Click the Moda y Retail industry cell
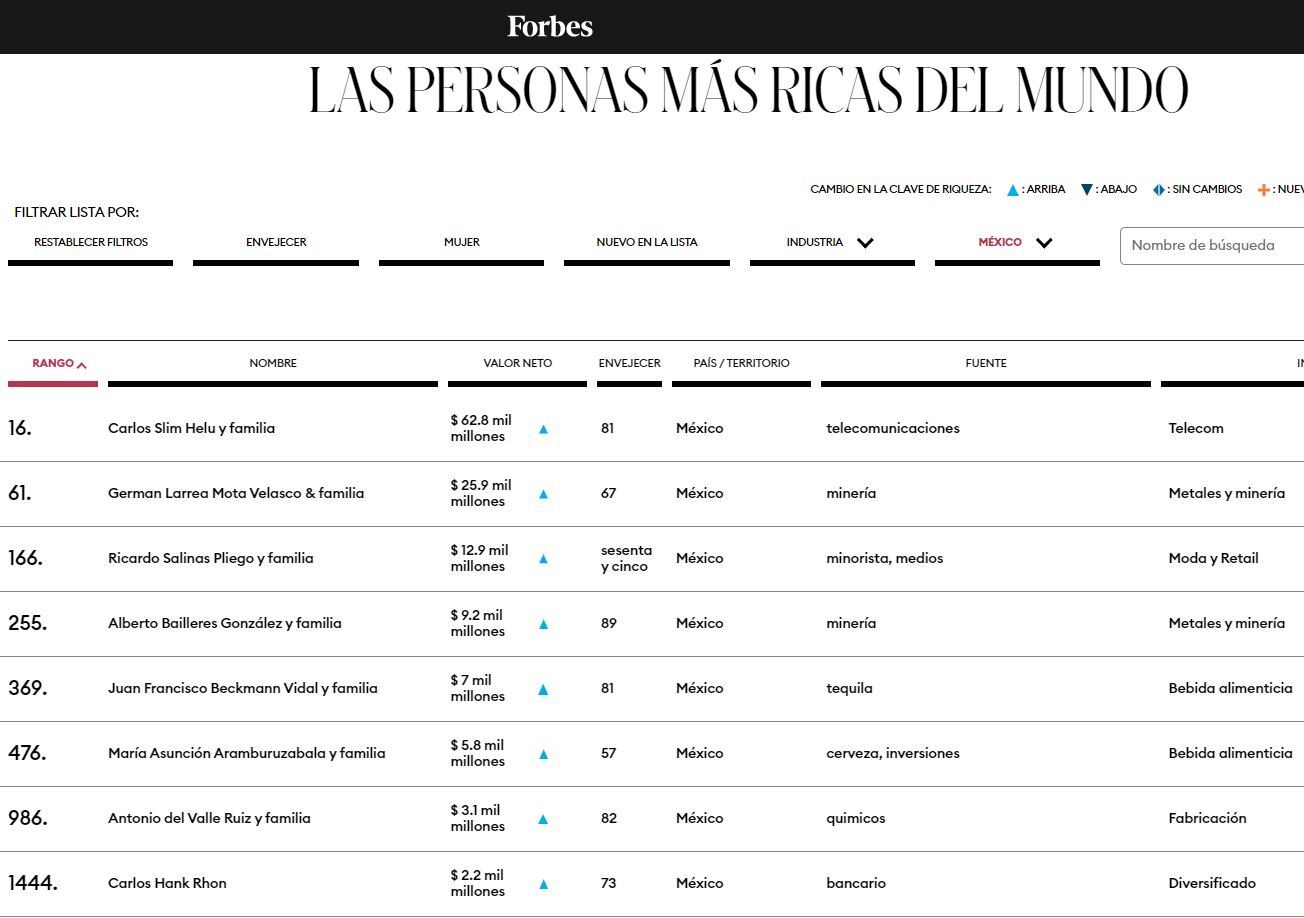The image size is (1304, 918). click(x=1214, y=558)
